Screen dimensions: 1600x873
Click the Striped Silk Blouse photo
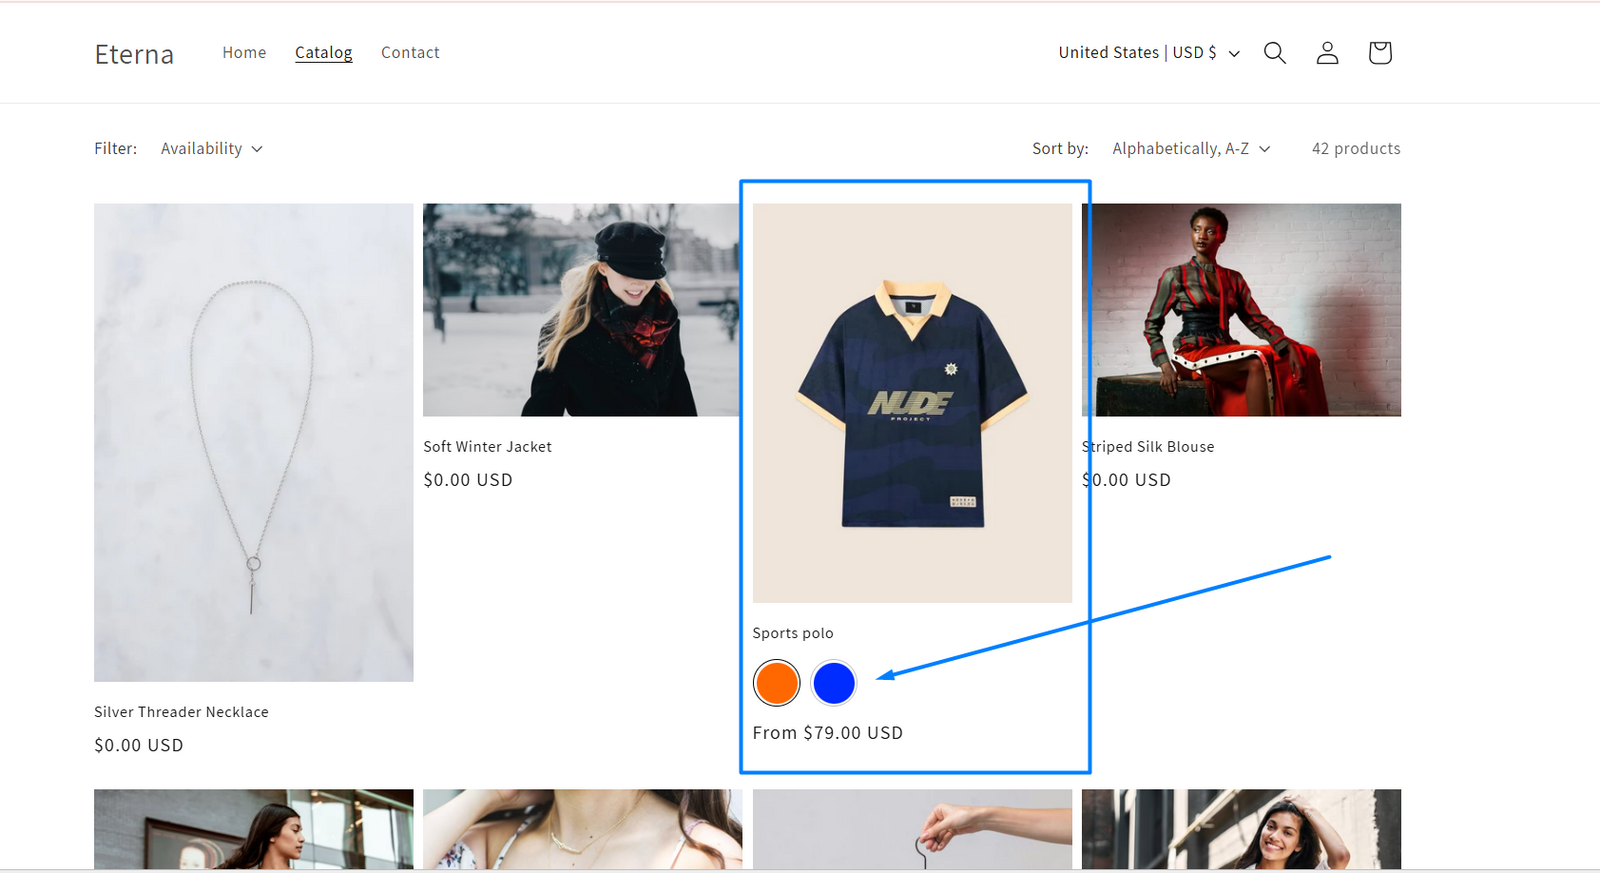click(x=1241, y=310)
